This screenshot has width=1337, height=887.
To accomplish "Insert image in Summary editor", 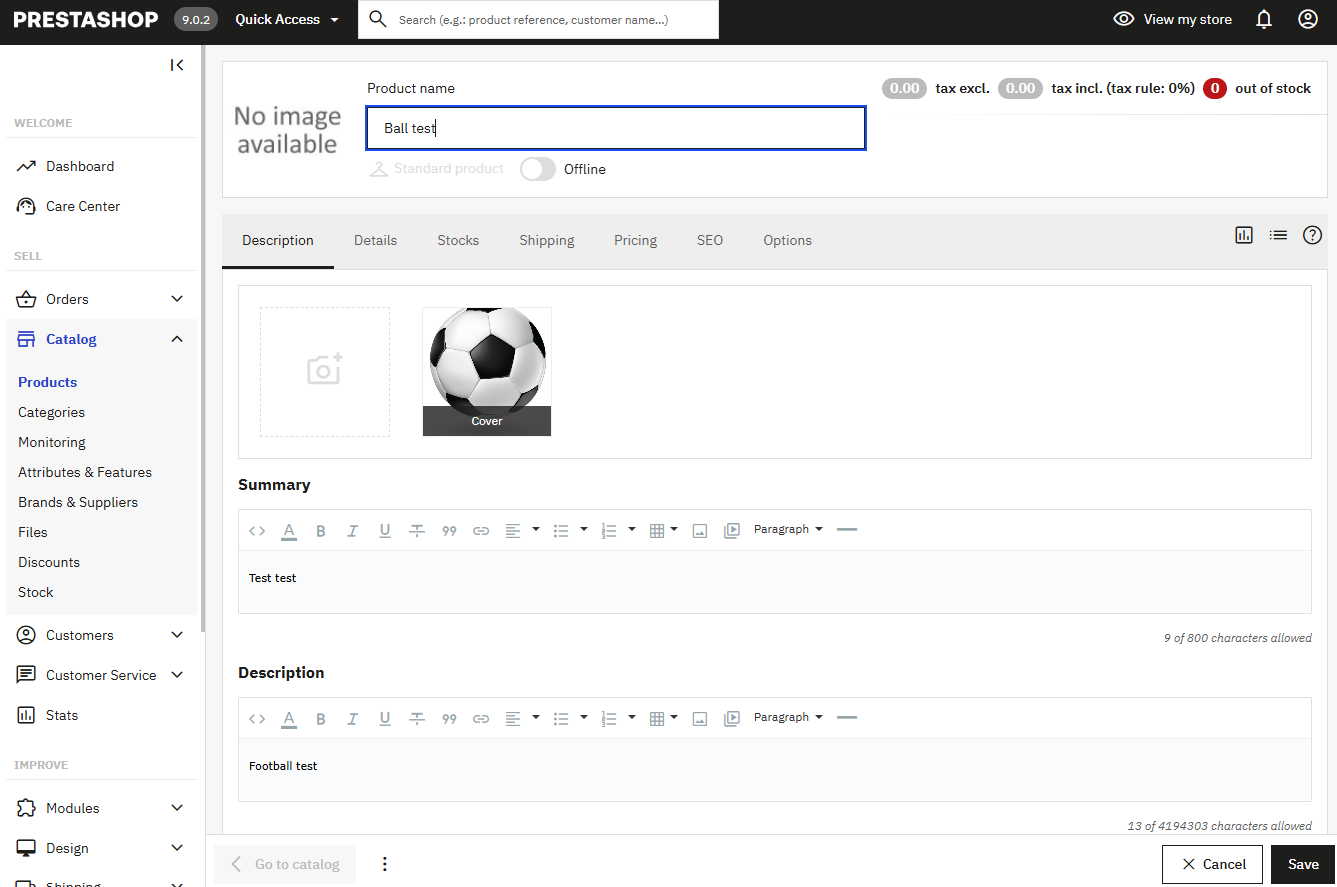I will click(700, 531).
